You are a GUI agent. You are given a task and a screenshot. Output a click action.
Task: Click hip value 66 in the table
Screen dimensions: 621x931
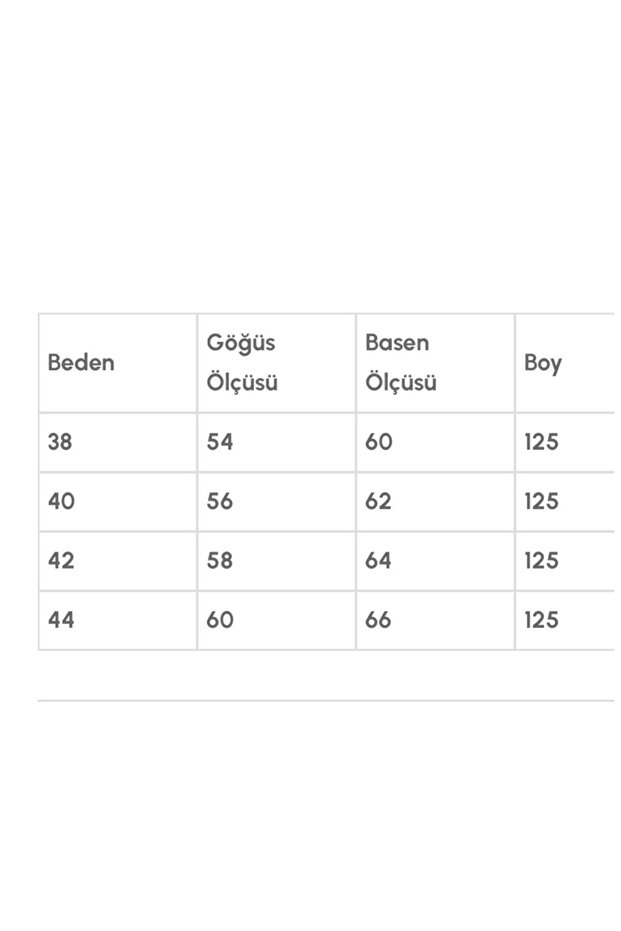(379, 619)
